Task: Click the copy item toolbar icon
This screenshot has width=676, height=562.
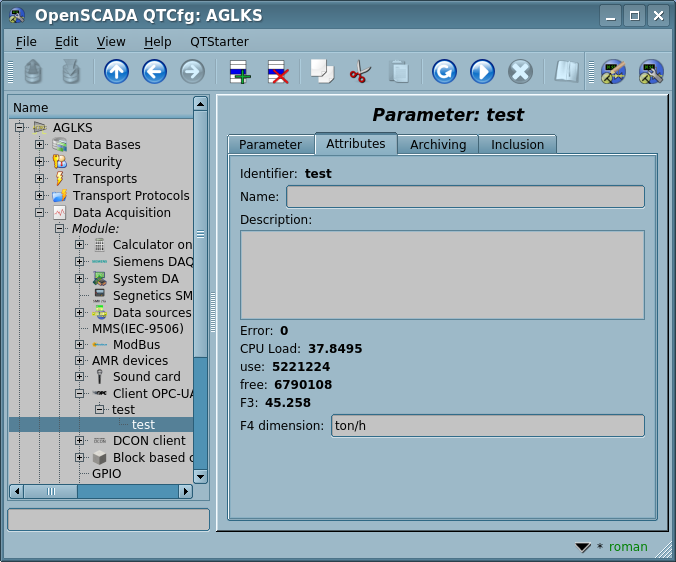Action: point(321,71)
